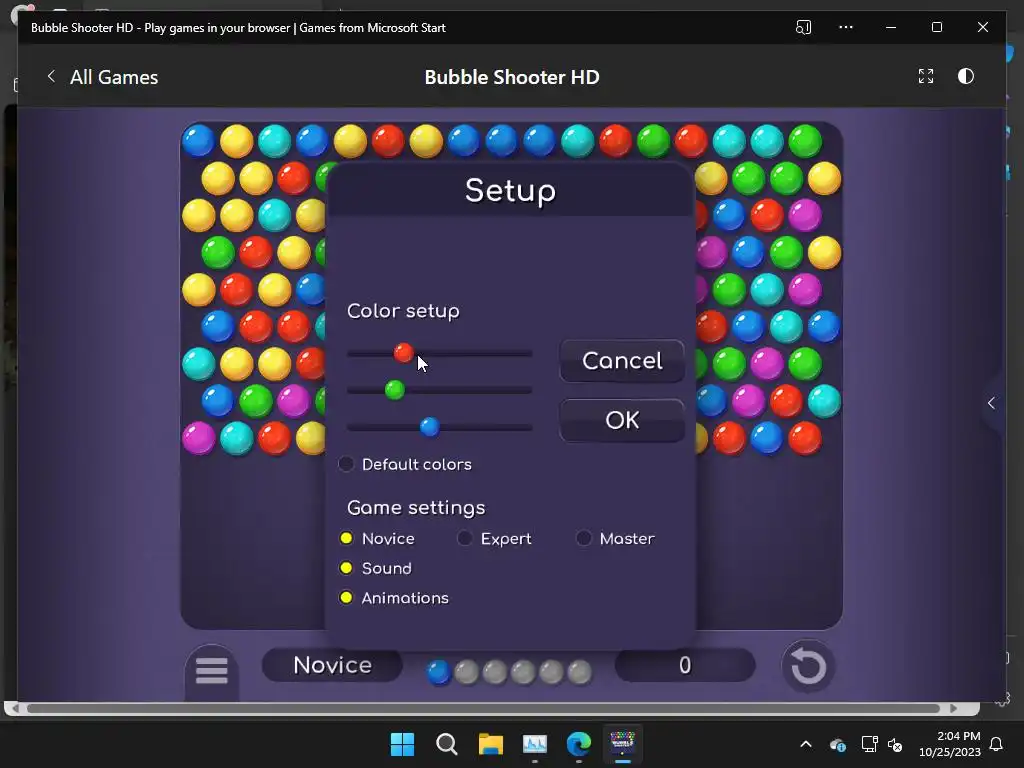Click the Color setup heading
The image size is (1024, 768).
[403, 311]
